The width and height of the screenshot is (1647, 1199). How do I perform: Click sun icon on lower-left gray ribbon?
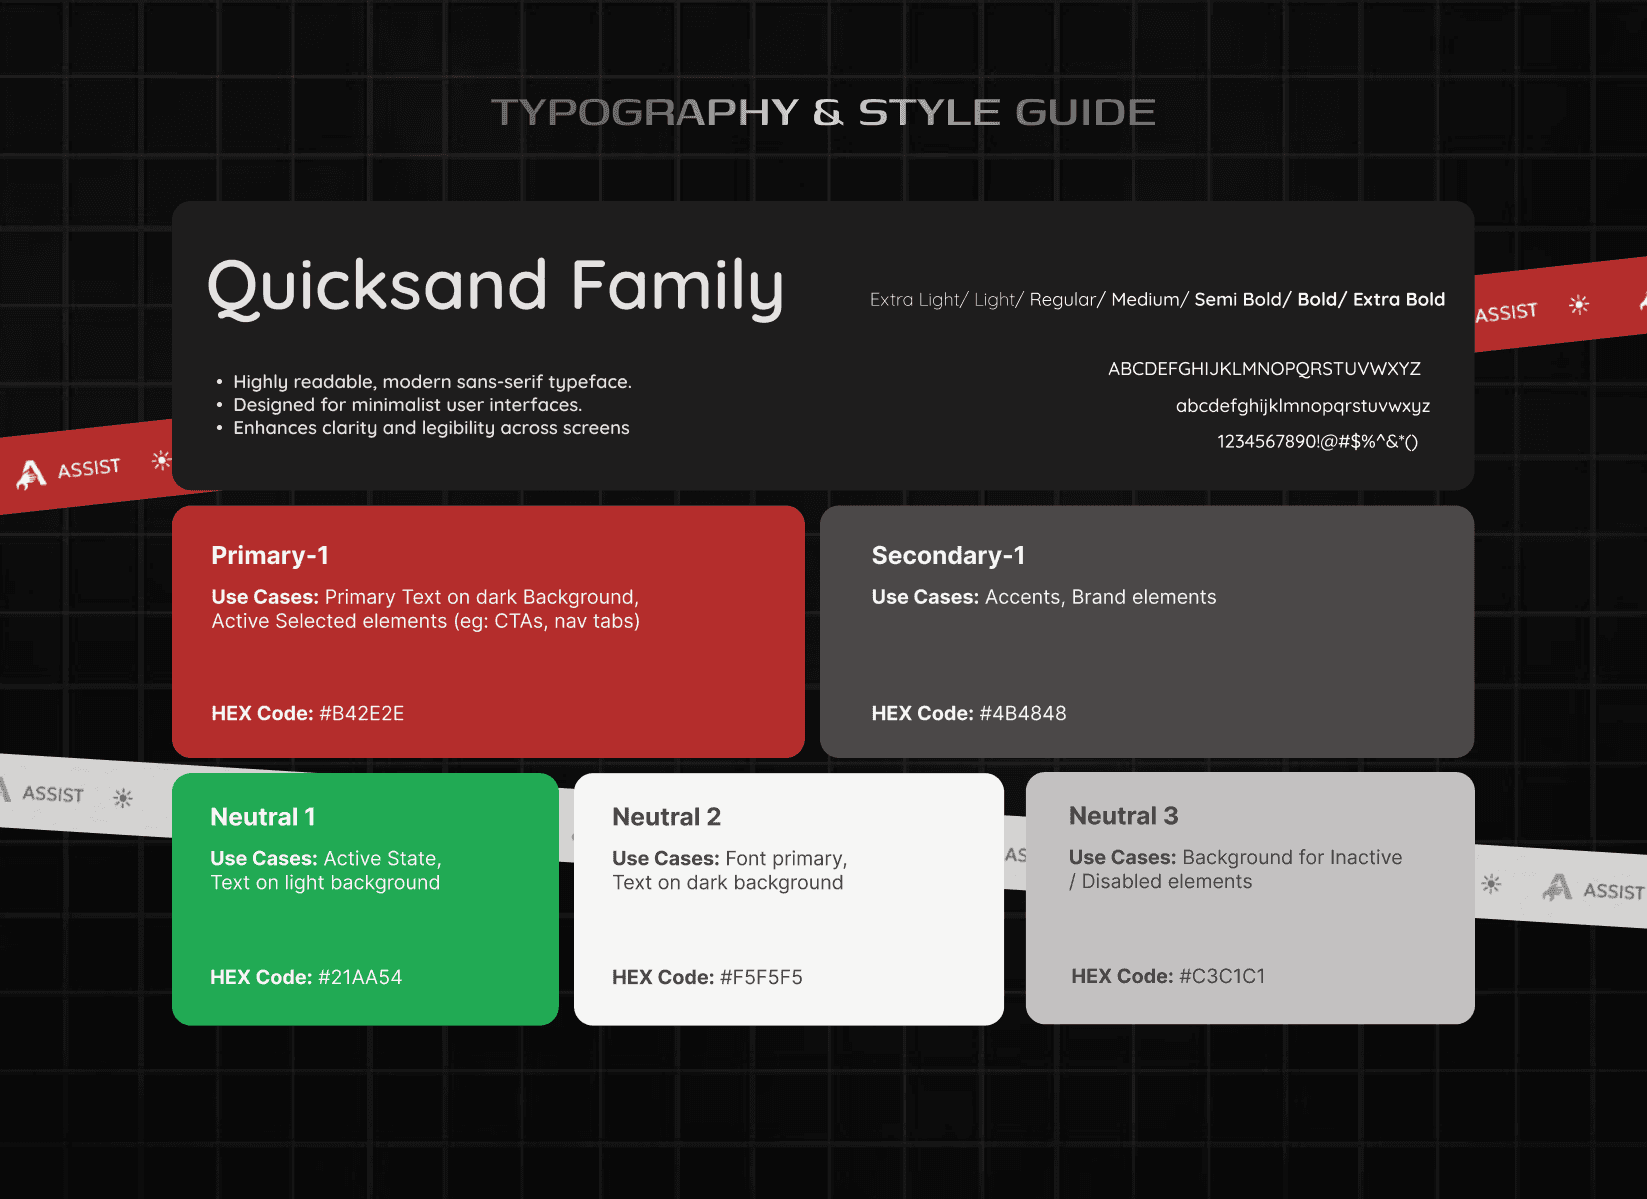point(123,798)
